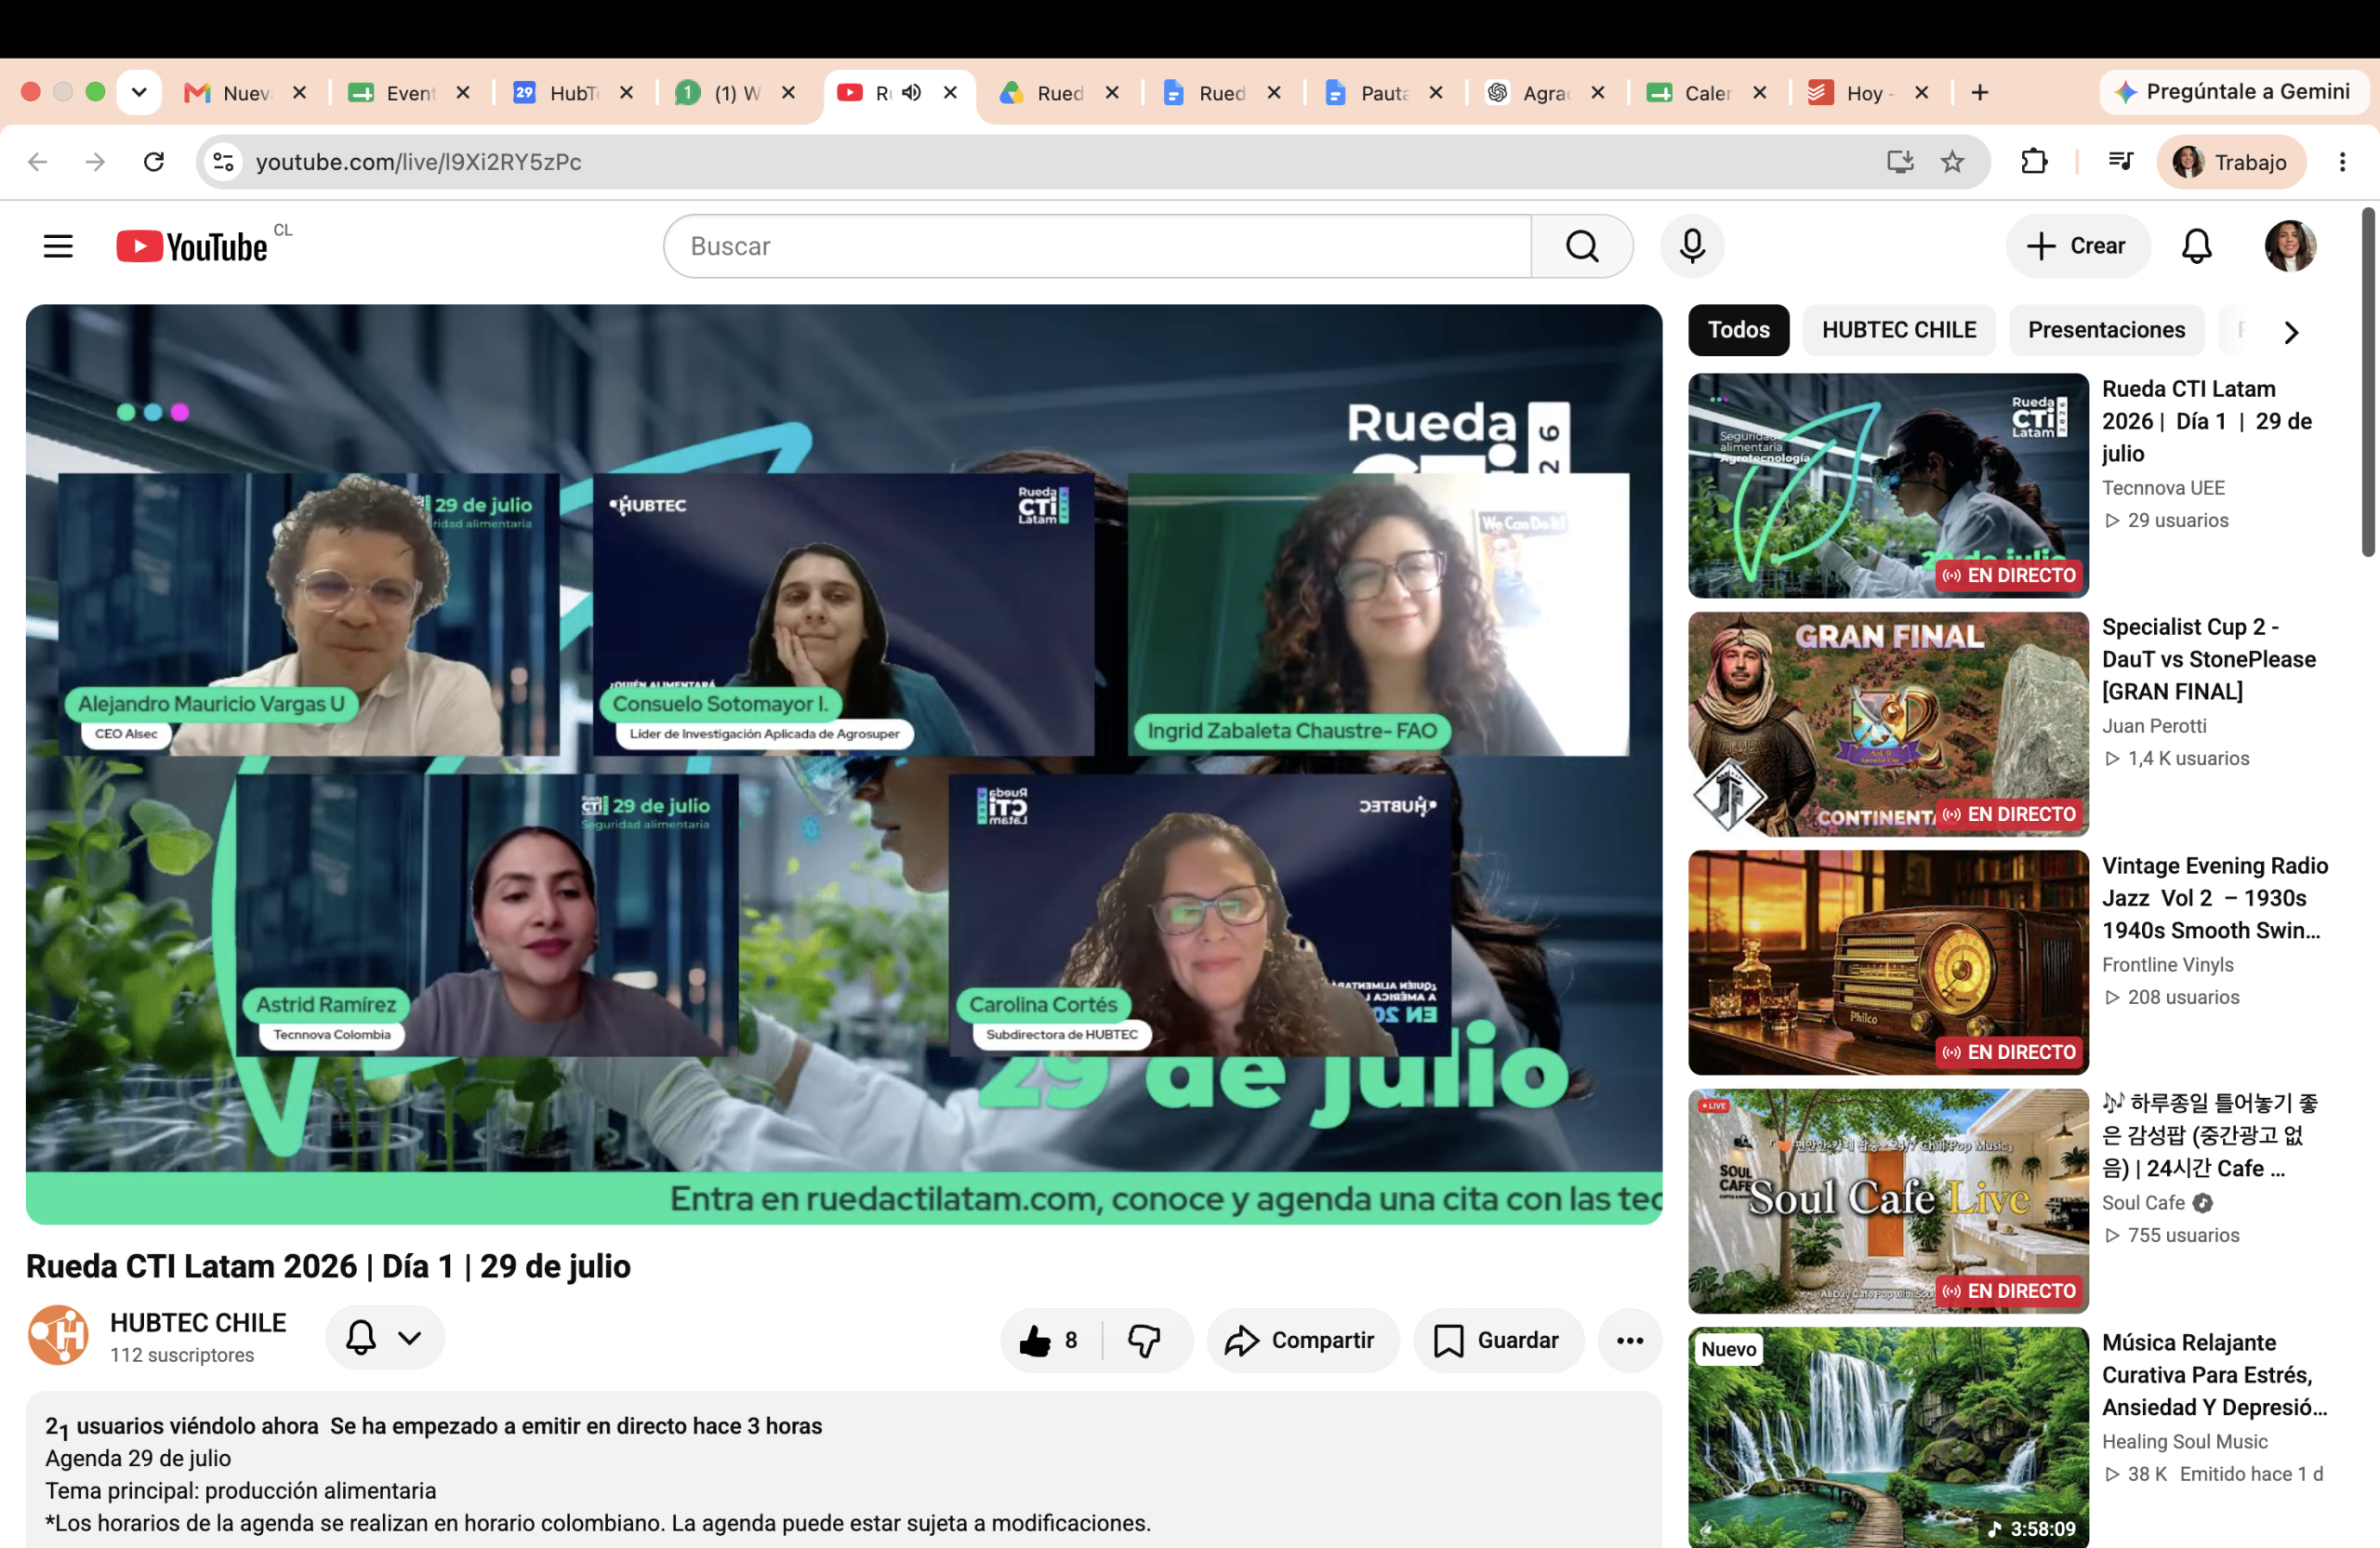The width and height of the screenshot is (2380, 1548).
Task: Open HUBTEC CHILE channel name link
Action: coord(198,1322)
